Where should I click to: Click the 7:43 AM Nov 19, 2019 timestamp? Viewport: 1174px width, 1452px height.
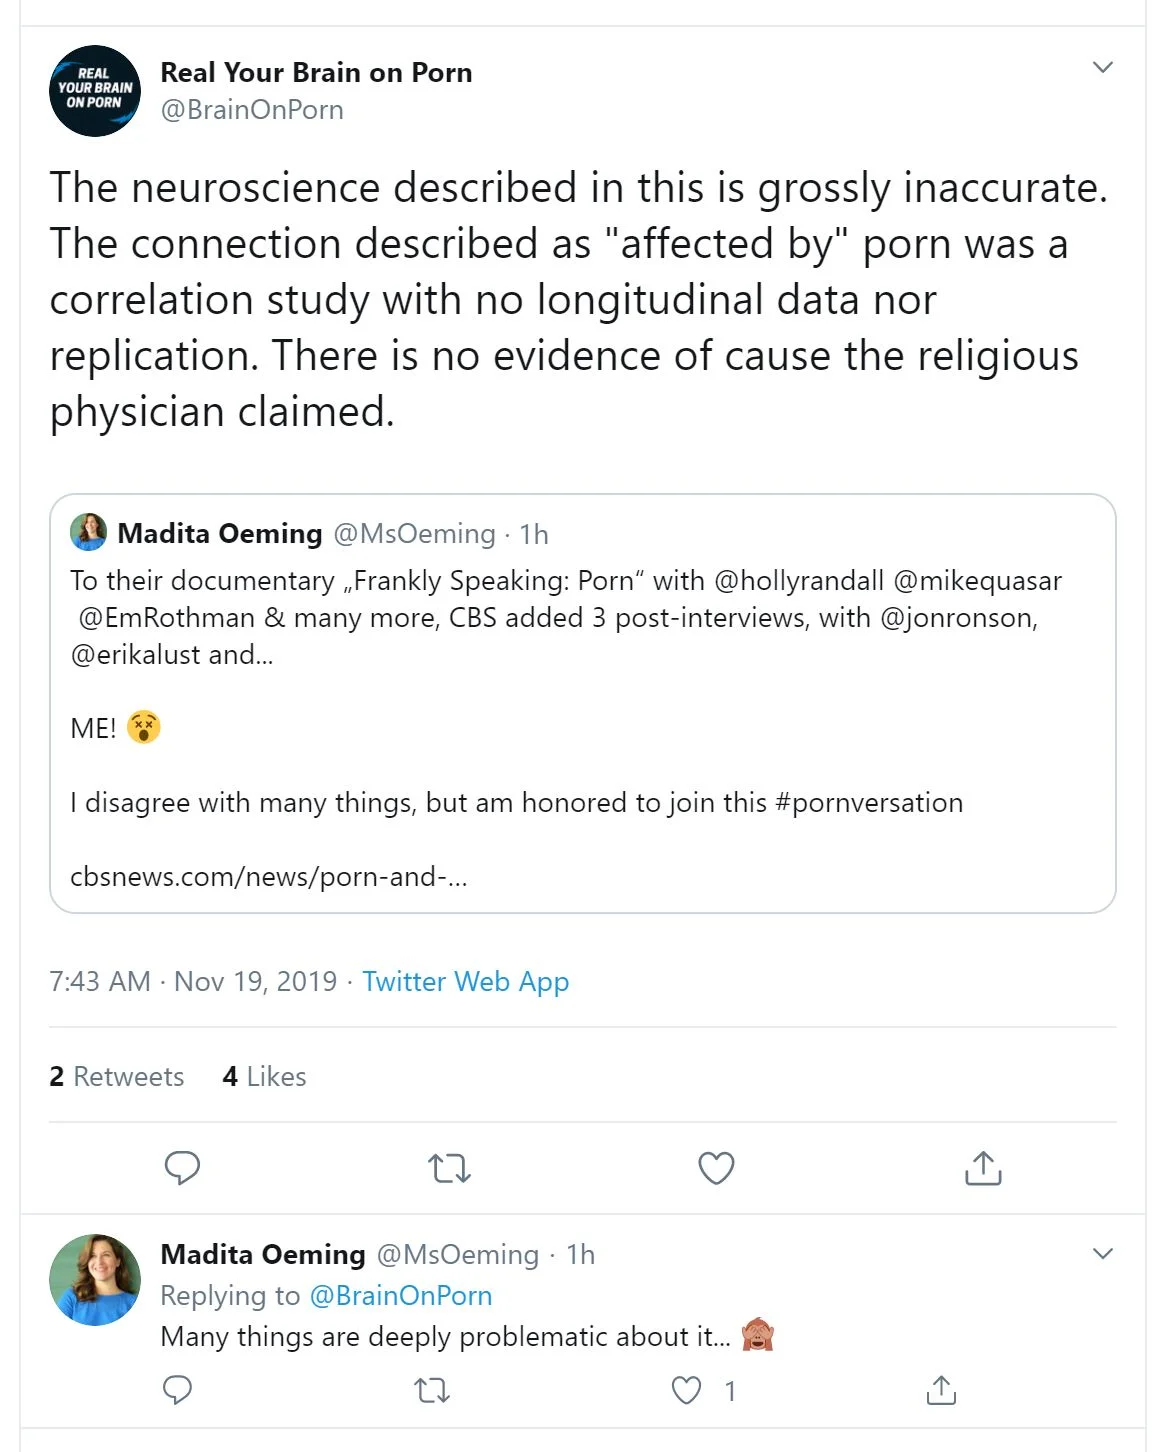click(193, 981)
